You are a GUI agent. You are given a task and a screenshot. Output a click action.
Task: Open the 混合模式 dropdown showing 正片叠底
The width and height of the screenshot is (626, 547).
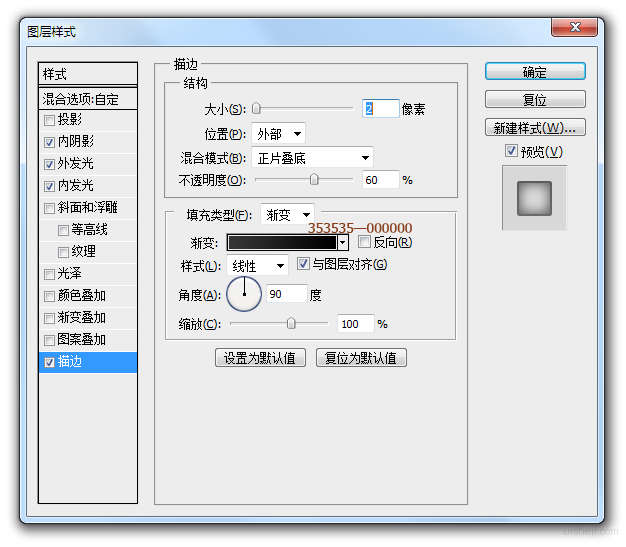coord(312,157)
